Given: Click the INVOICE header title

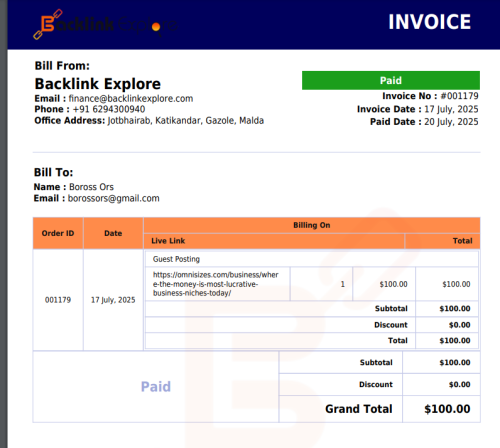Looking at the screenshot, I should tap(429, 22).
